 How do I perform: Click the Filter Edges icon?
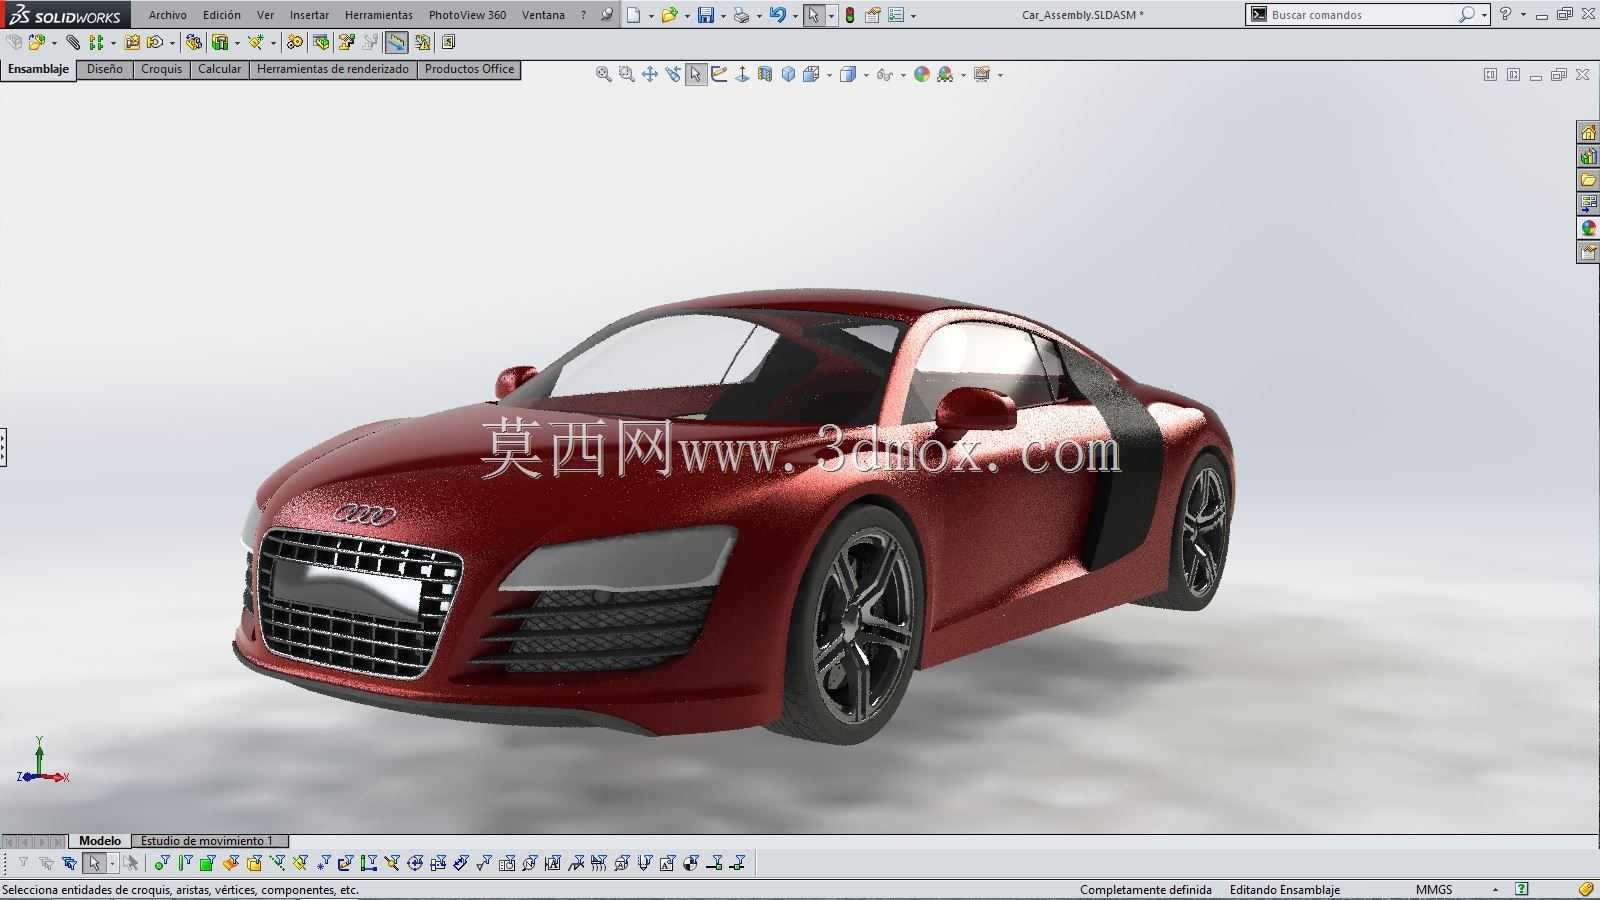pyautogui.click(x=185, y=863)
